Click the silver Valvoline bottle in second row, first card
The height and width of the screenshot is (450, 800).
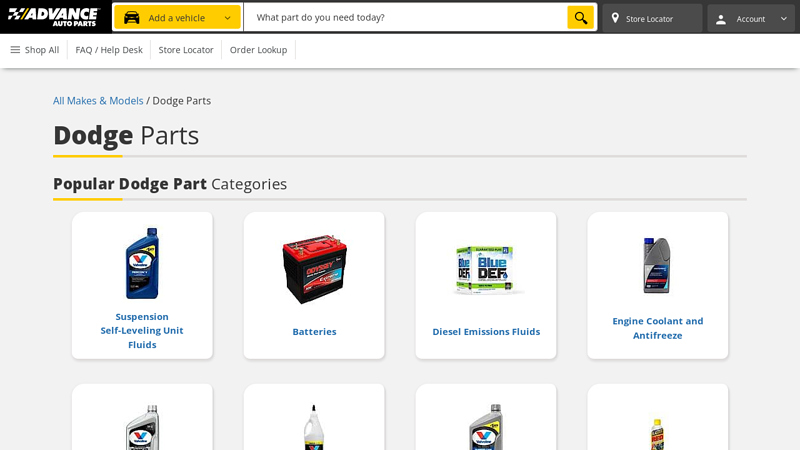click(x=142, y=428)
